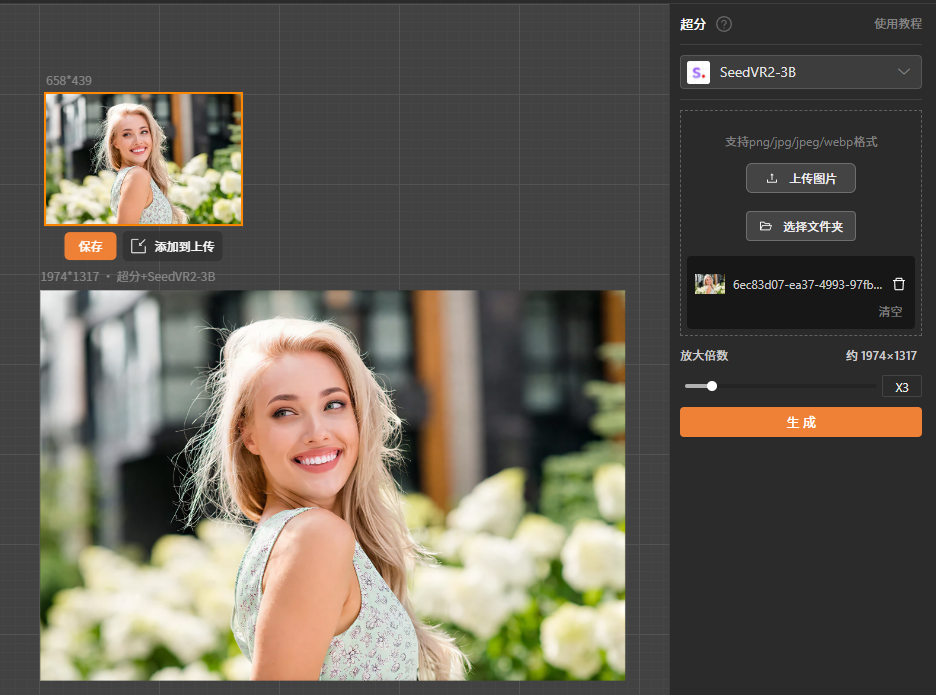Click the file name 6ec83d07-ea37-4993-97fb...
The width and height of the screenshot is (936, 695).
(807, 285)
